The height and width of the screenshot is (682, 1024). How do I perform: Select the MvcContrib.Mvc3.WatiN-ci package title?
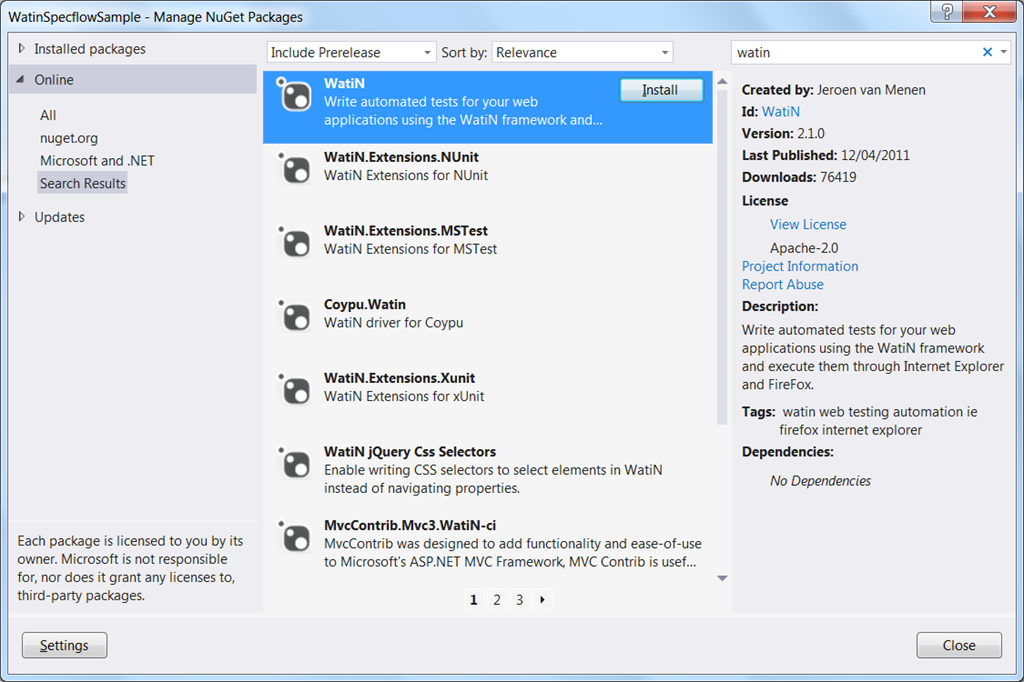click(409, 526)
